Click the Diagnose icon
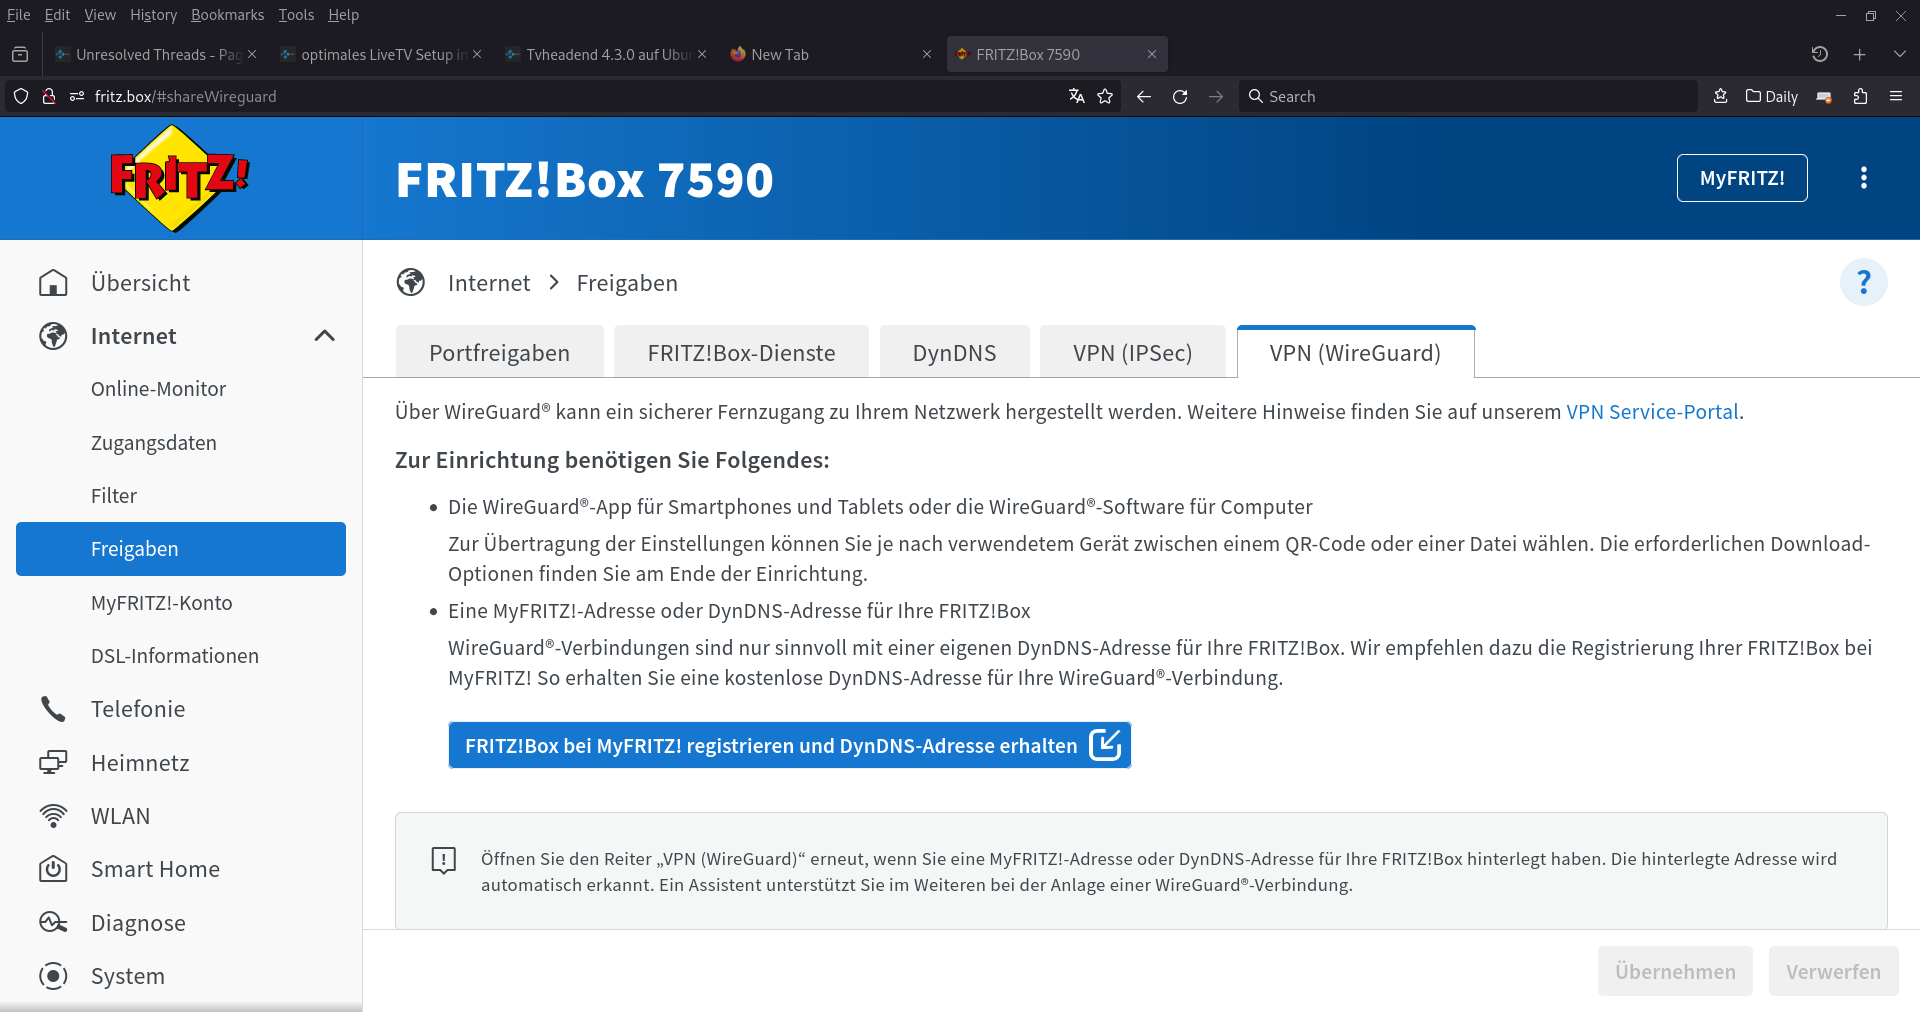 coord(53,922)
